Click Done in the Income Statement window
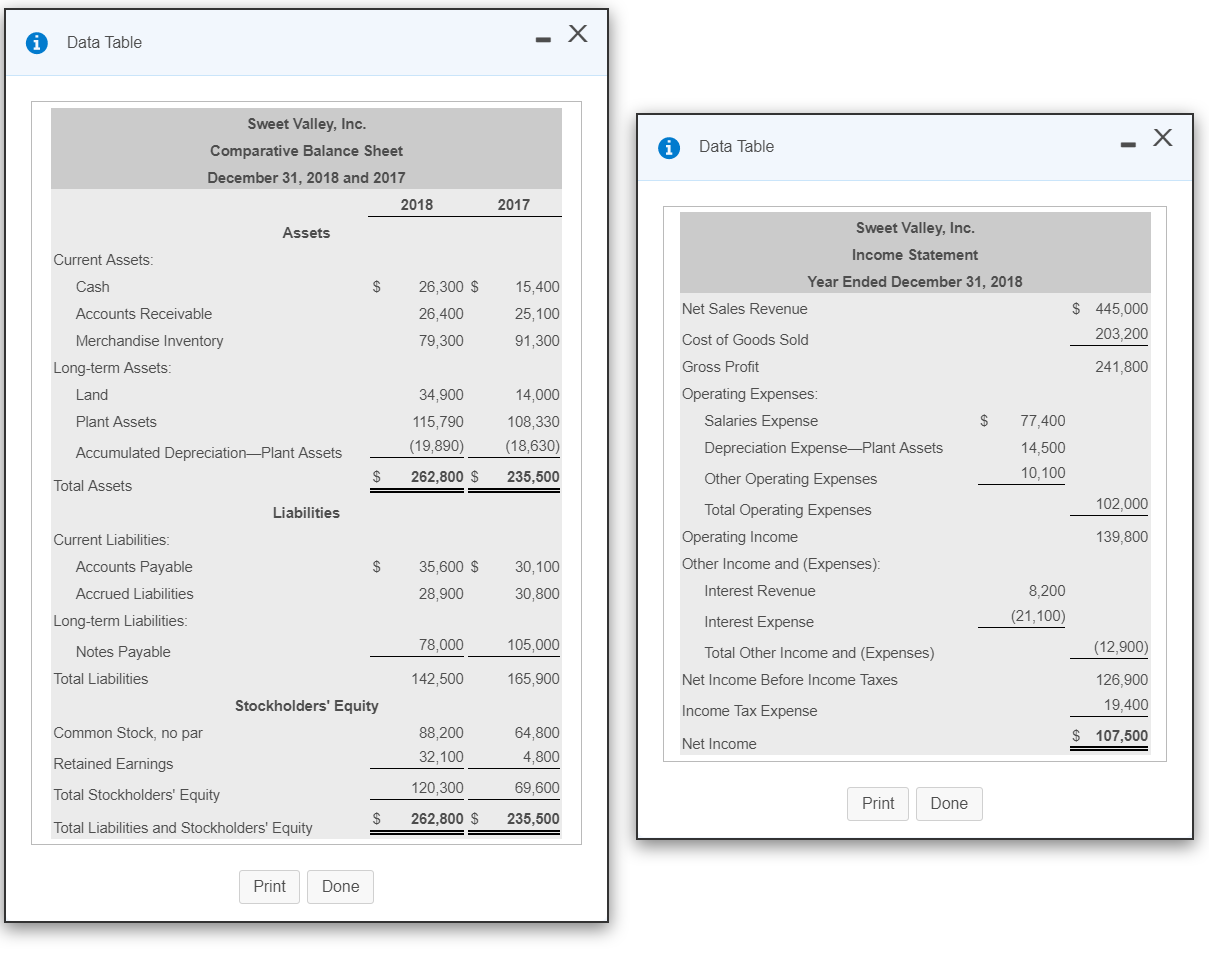Screen dimensions: 1209x955 (x=949, y=803)
